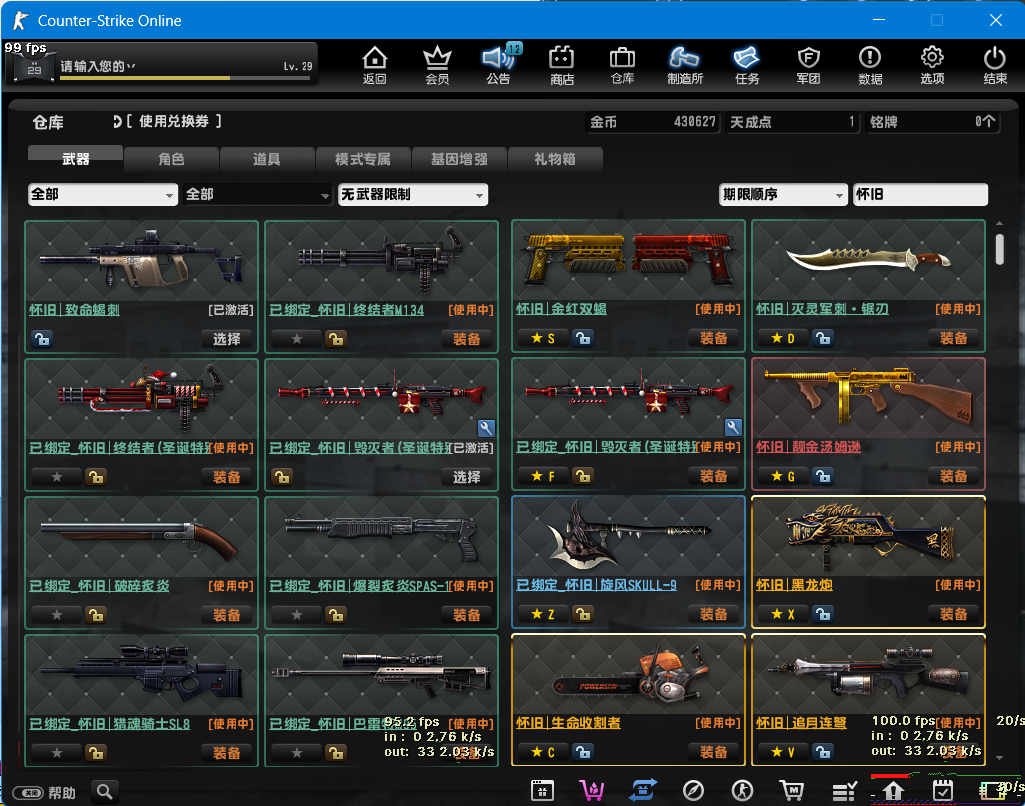Open the 数据 statistics icon
The image size is (1025, 806).
click(870, 65)
